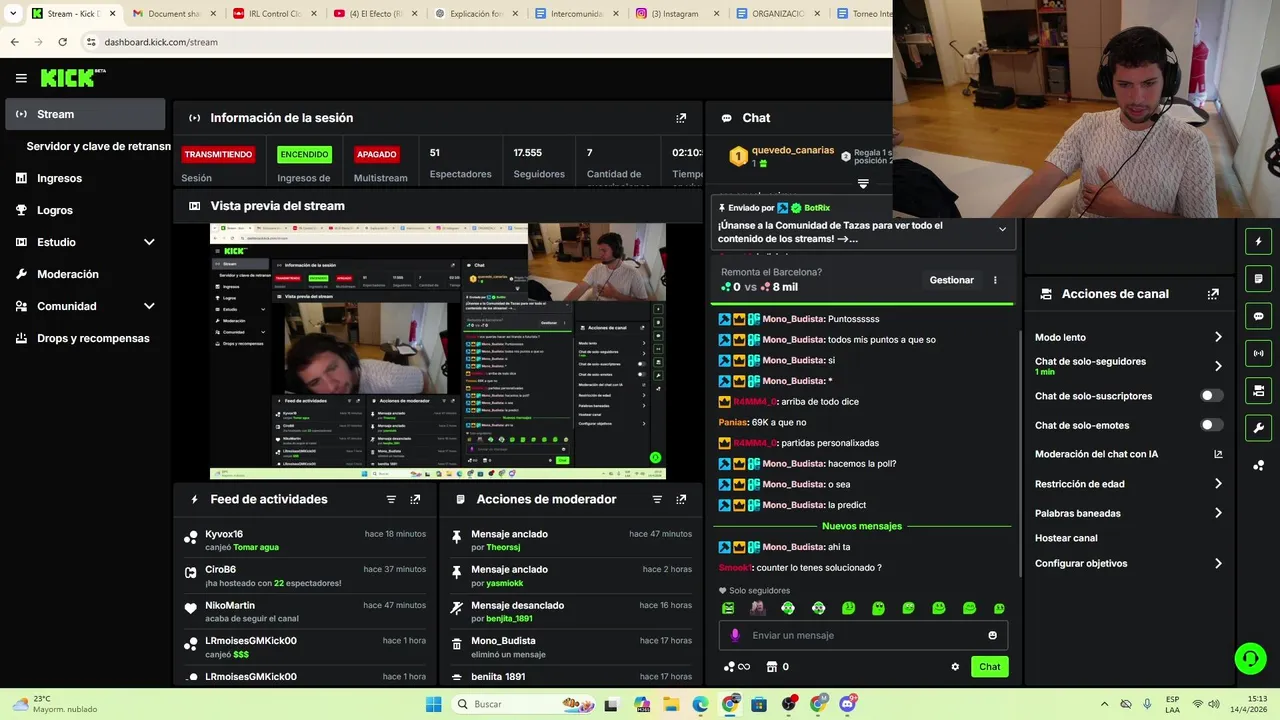Image resolution: width=1280 pixels, height=720 pixels.
Task: Open the green headset support bubble
Action: point(1250,658)
